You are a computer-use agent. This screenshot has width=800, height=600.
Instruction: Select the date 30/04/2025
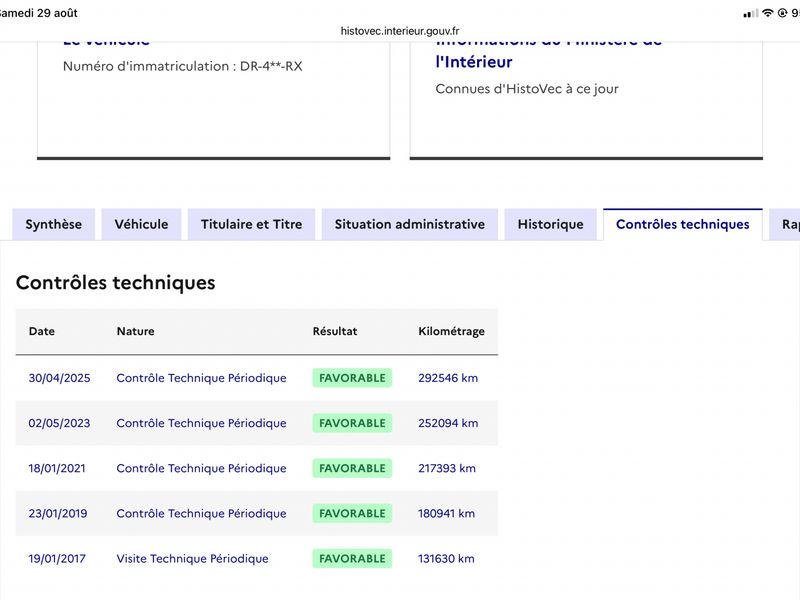tap(59, 378)
